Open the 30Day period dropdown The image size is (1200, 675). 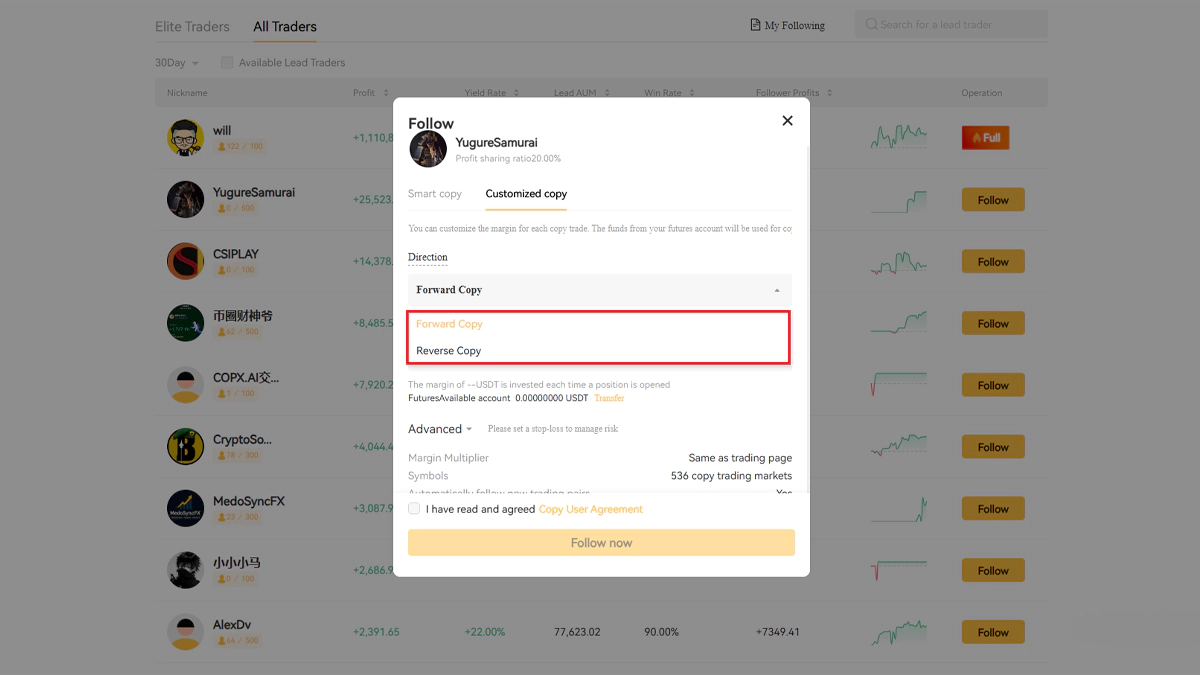(x=177, y=62)
